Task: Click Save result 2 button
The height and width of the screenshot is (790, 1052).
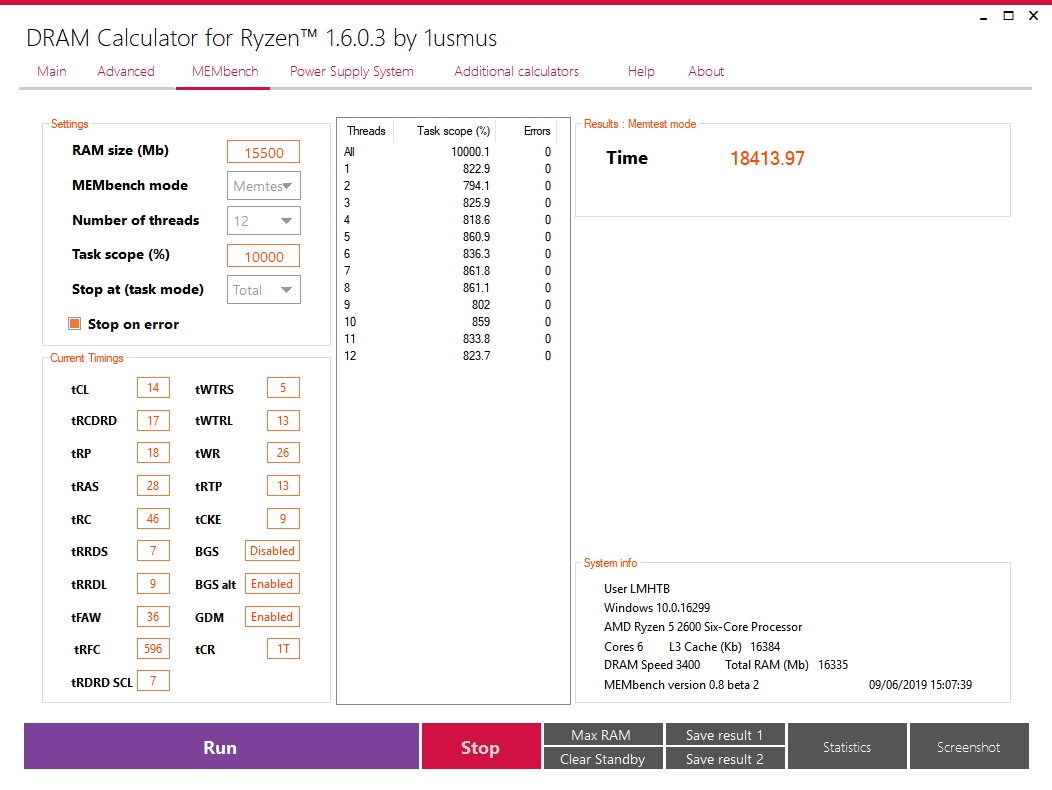Action: click(725, 759)
